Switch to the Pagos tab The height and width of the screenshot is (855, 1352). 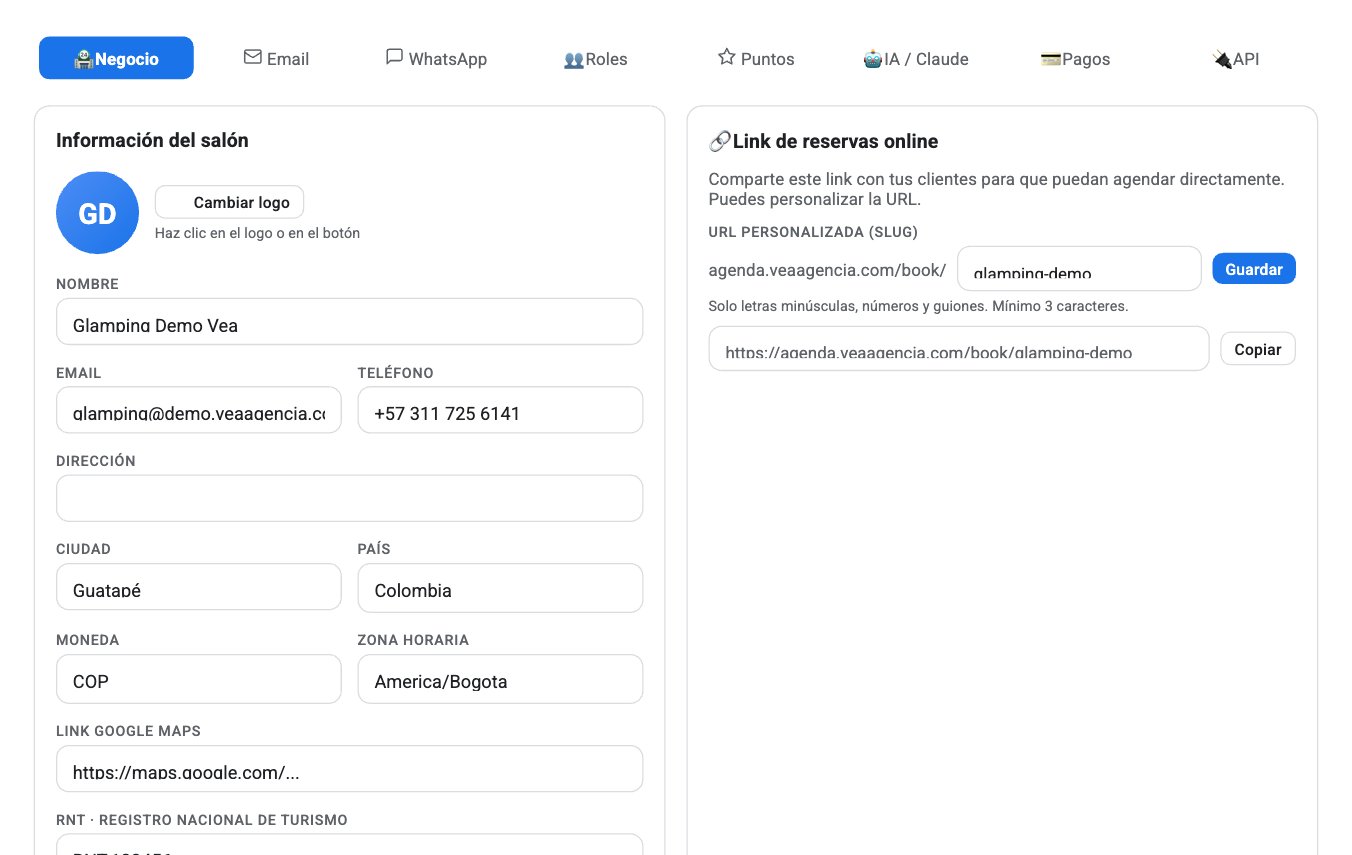tap(1076, 58)
